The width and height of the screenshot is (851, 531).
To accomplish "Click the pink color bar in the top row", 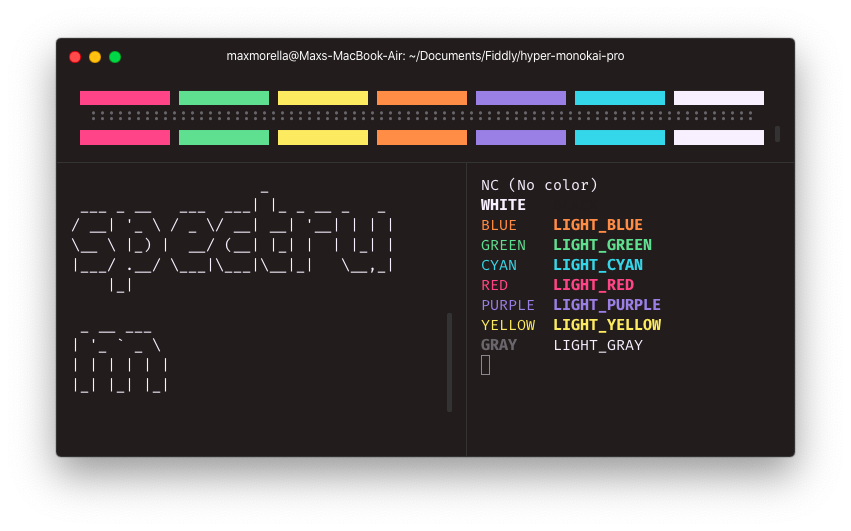I will 125,98.
